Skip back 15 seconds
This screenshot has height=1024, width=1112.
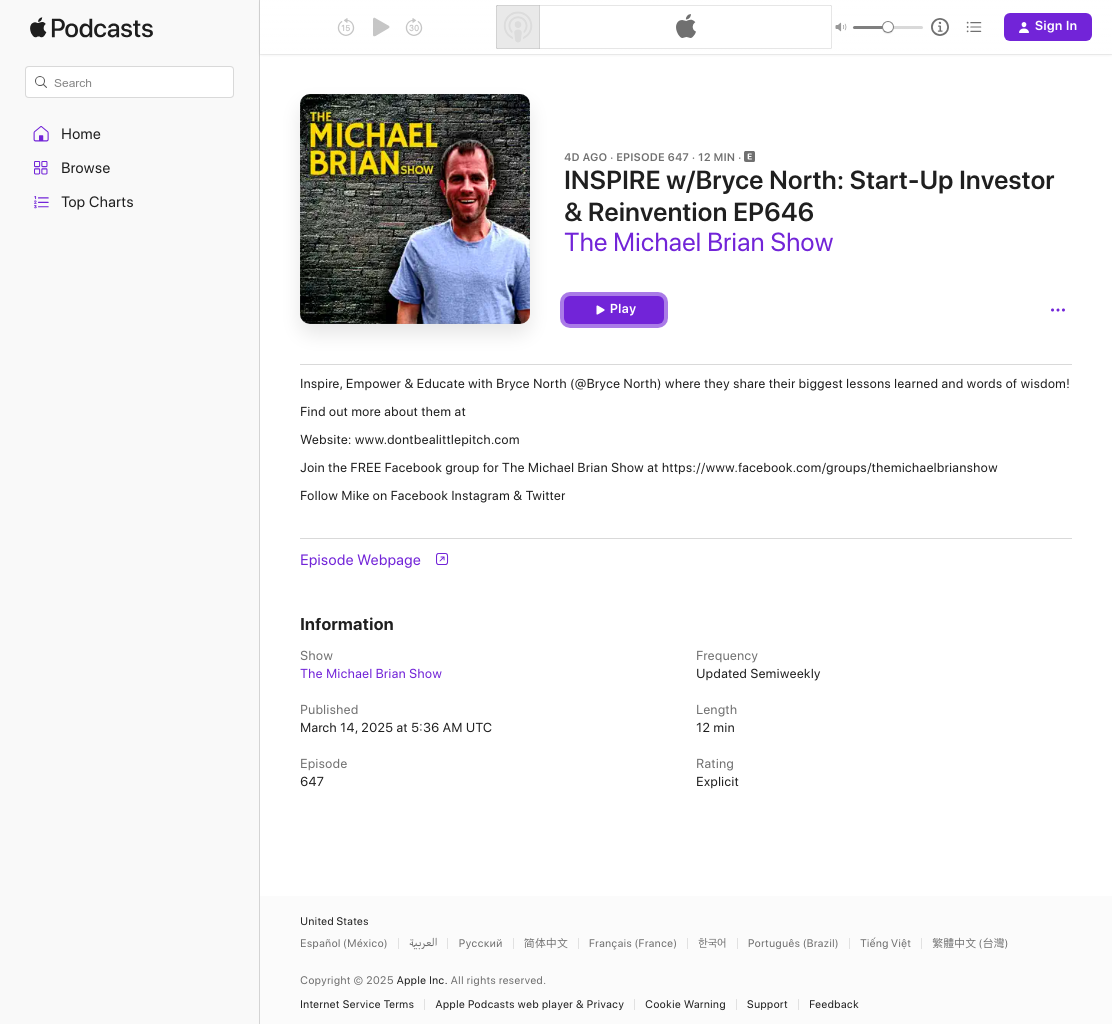pyautogui.click(x=346, y=28)
